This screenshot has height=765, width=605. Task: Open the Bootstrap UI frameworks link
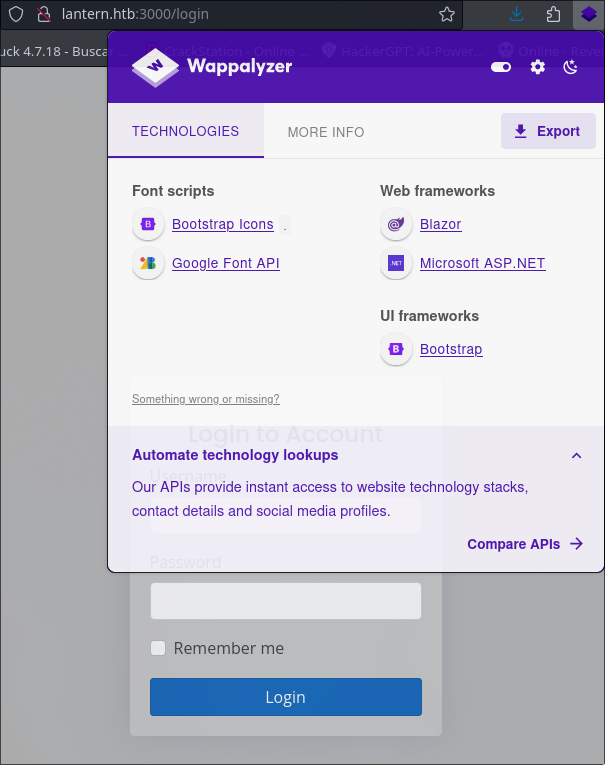(x=451, y=349)
